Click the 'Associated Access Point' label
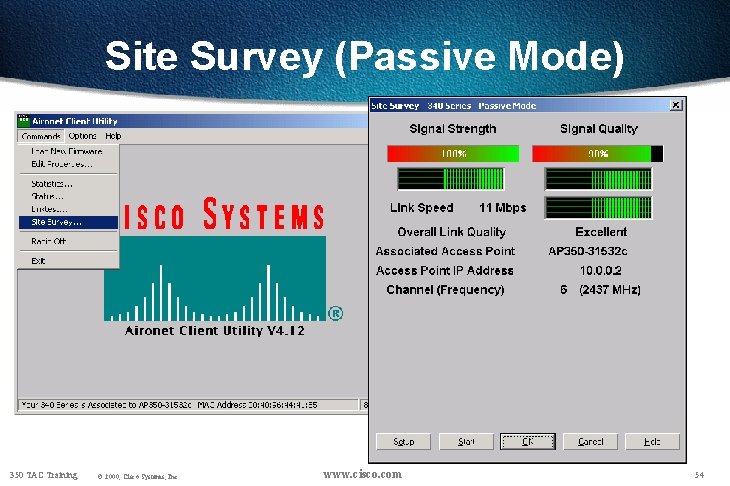The height and width of the screenshot is (486, 730). [x=445, y=251]
